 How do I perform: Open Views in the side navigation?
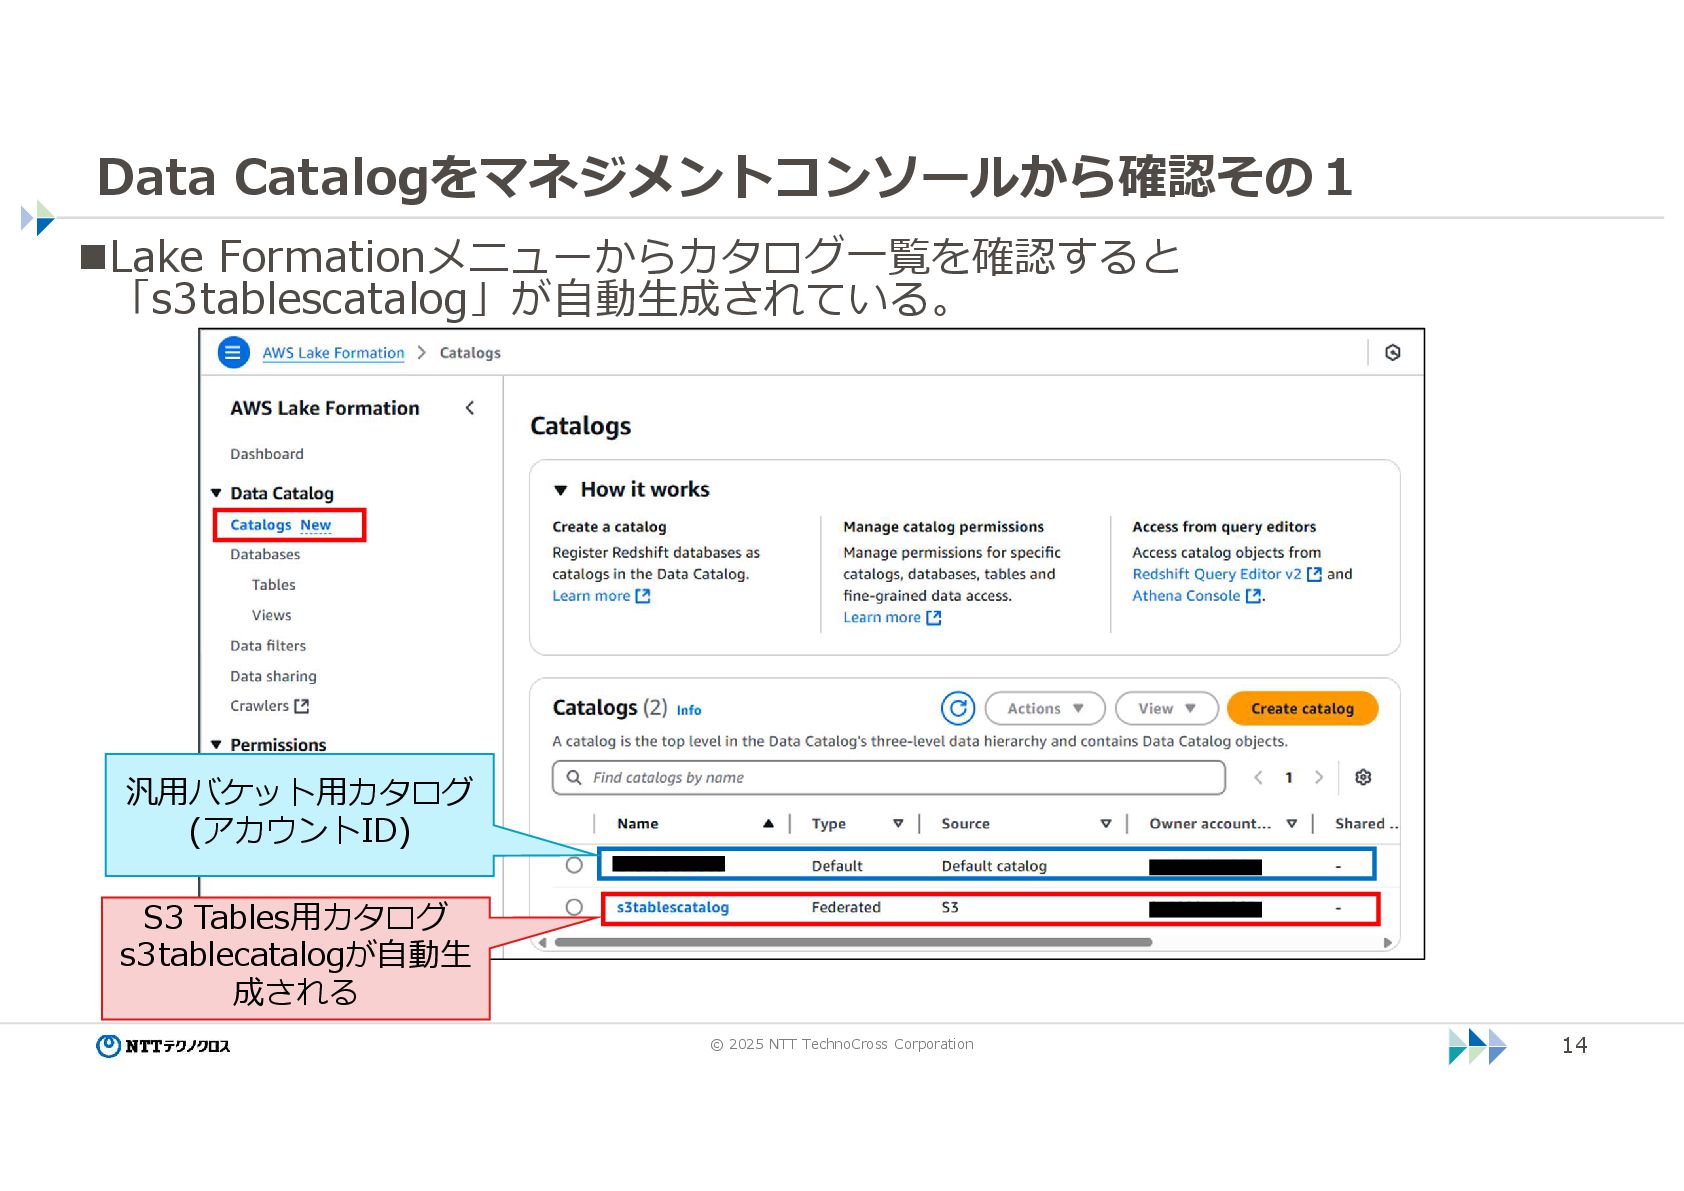click(x=272, y=615)
